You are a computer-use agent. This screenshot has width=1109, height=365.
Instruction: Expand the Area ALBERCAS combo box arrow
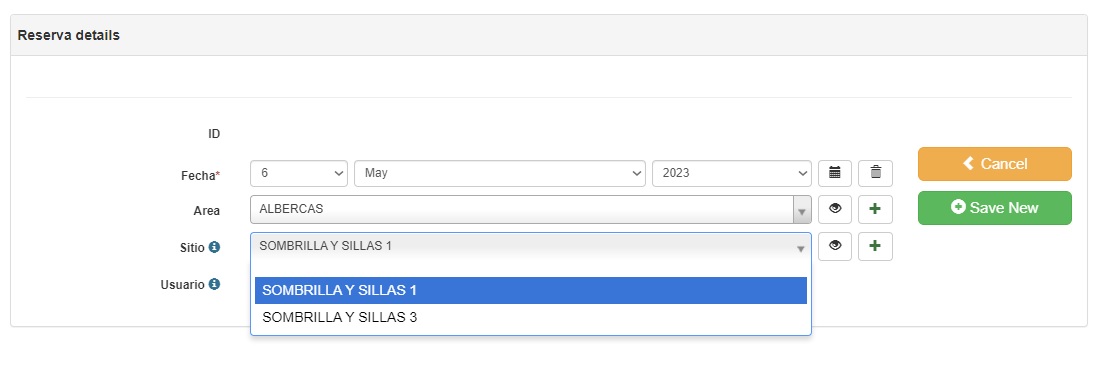point(801,210)
